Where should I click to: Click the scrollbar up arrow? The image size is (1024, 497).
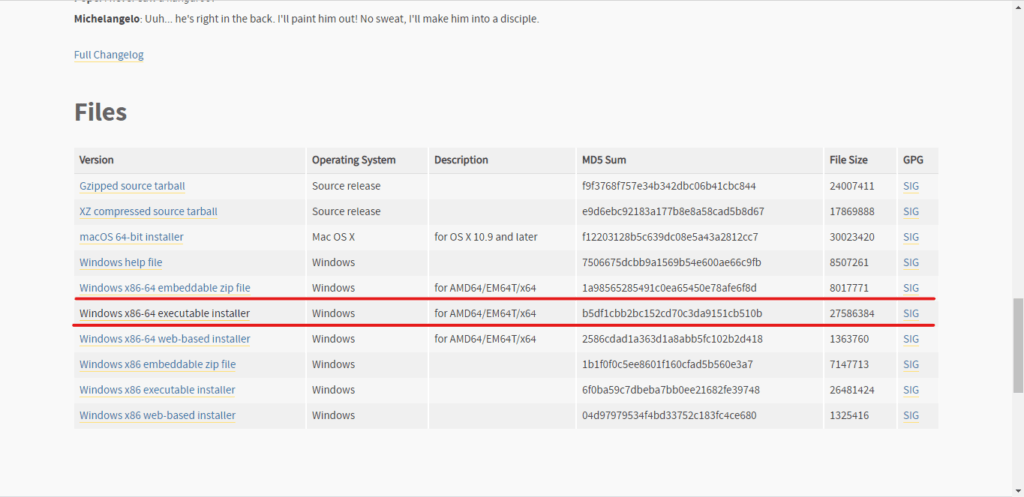click(1017, 6)
